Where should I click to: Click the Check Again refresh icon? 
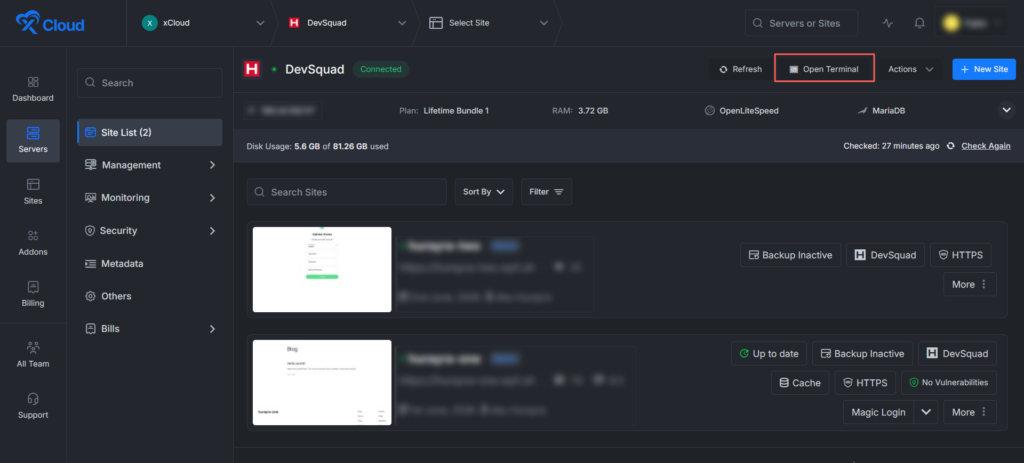tap(951, 146)
